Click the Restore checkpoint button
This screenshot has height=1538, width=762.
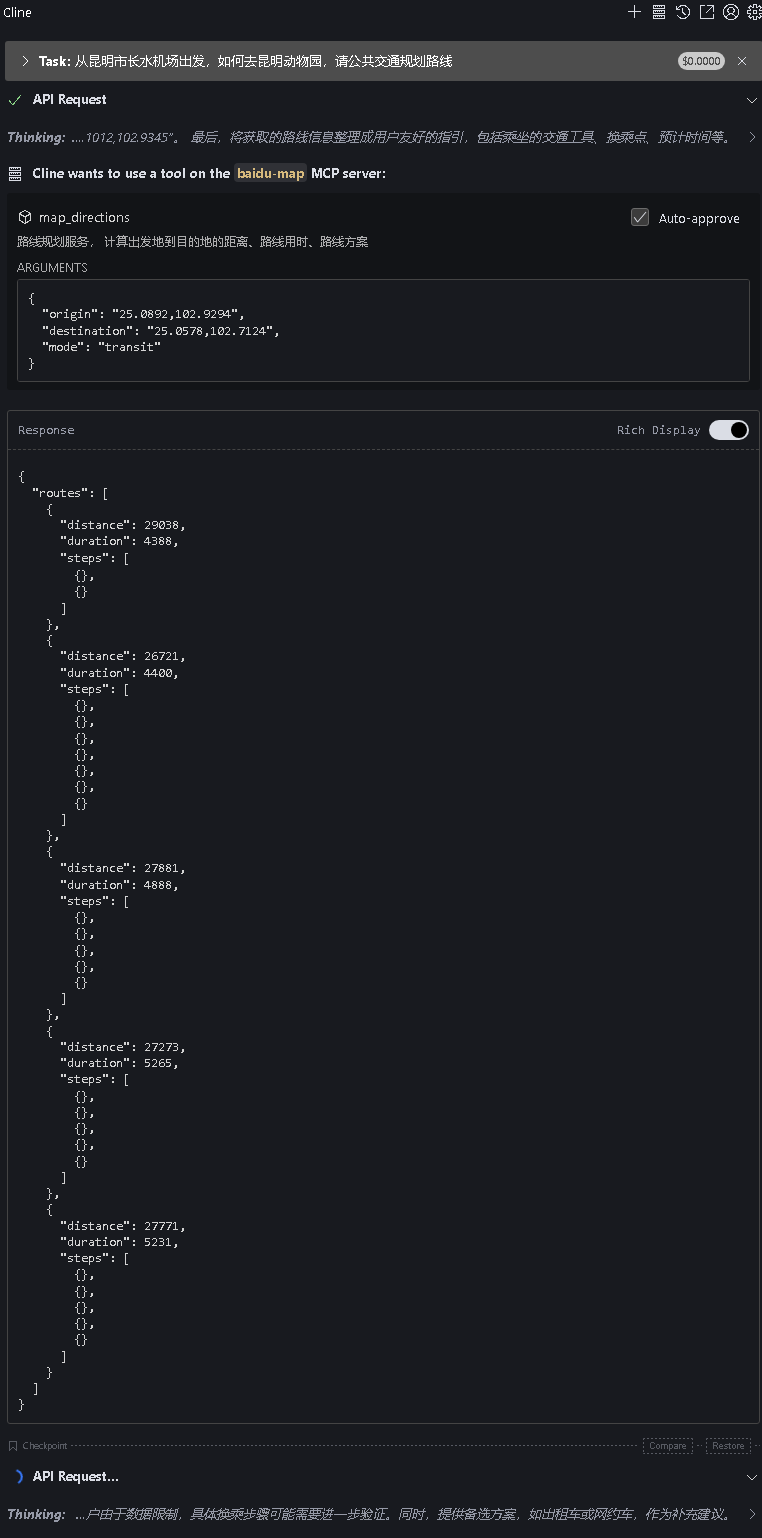pyautogui.click(x=728, y=1446)
